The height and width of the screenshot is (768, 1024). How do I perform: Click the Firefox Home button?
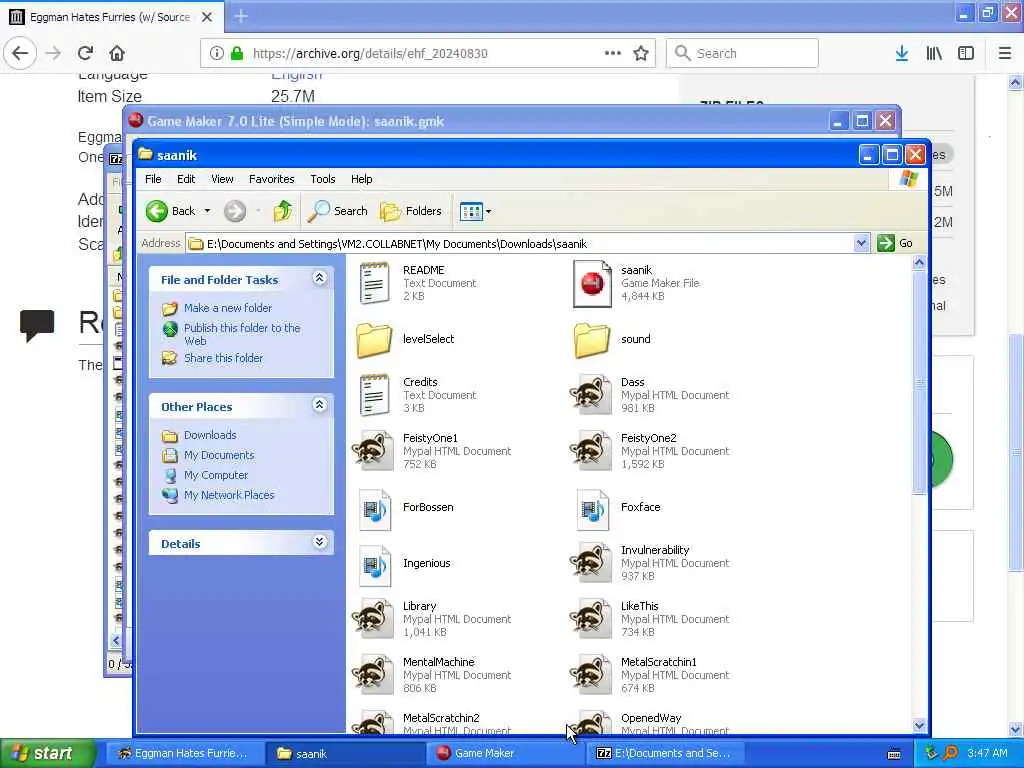(x=117, y=53)
